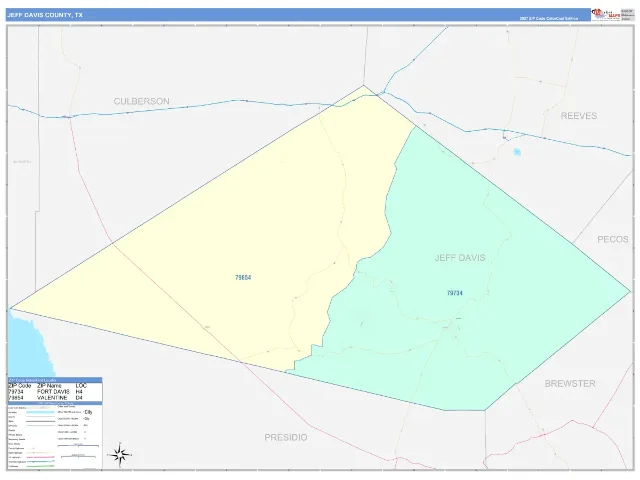The image size is (640, 480).
Task: Click VALENTINE in the ZIP index table
Action: 52,398
